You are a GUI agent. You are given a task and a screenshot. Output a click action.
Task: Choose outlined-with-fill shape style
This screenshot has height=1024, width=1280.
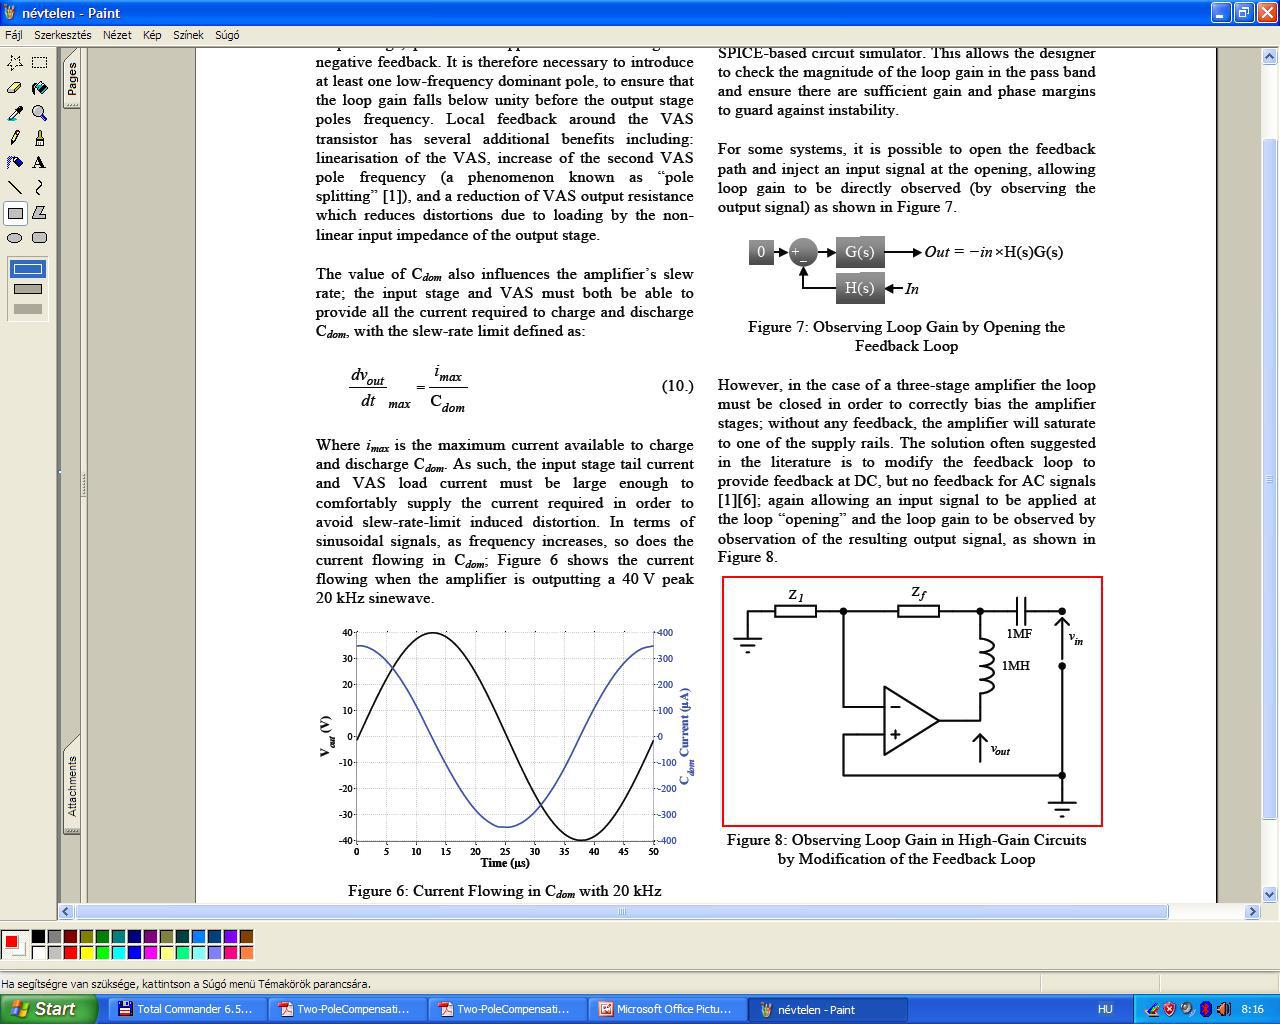pos(28,289)
